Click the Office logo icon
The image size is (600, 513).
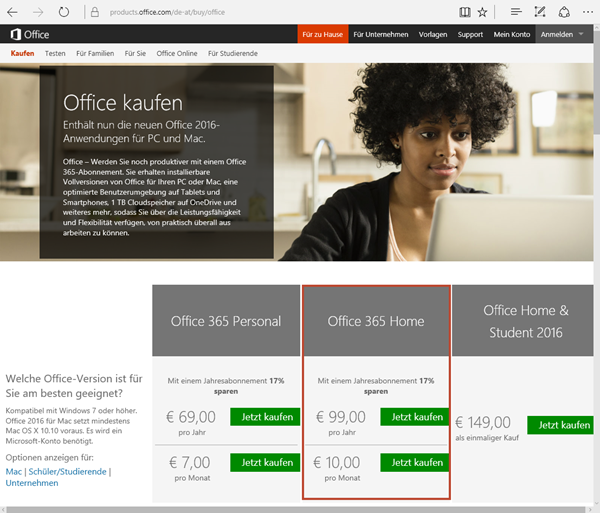[16, 34]
